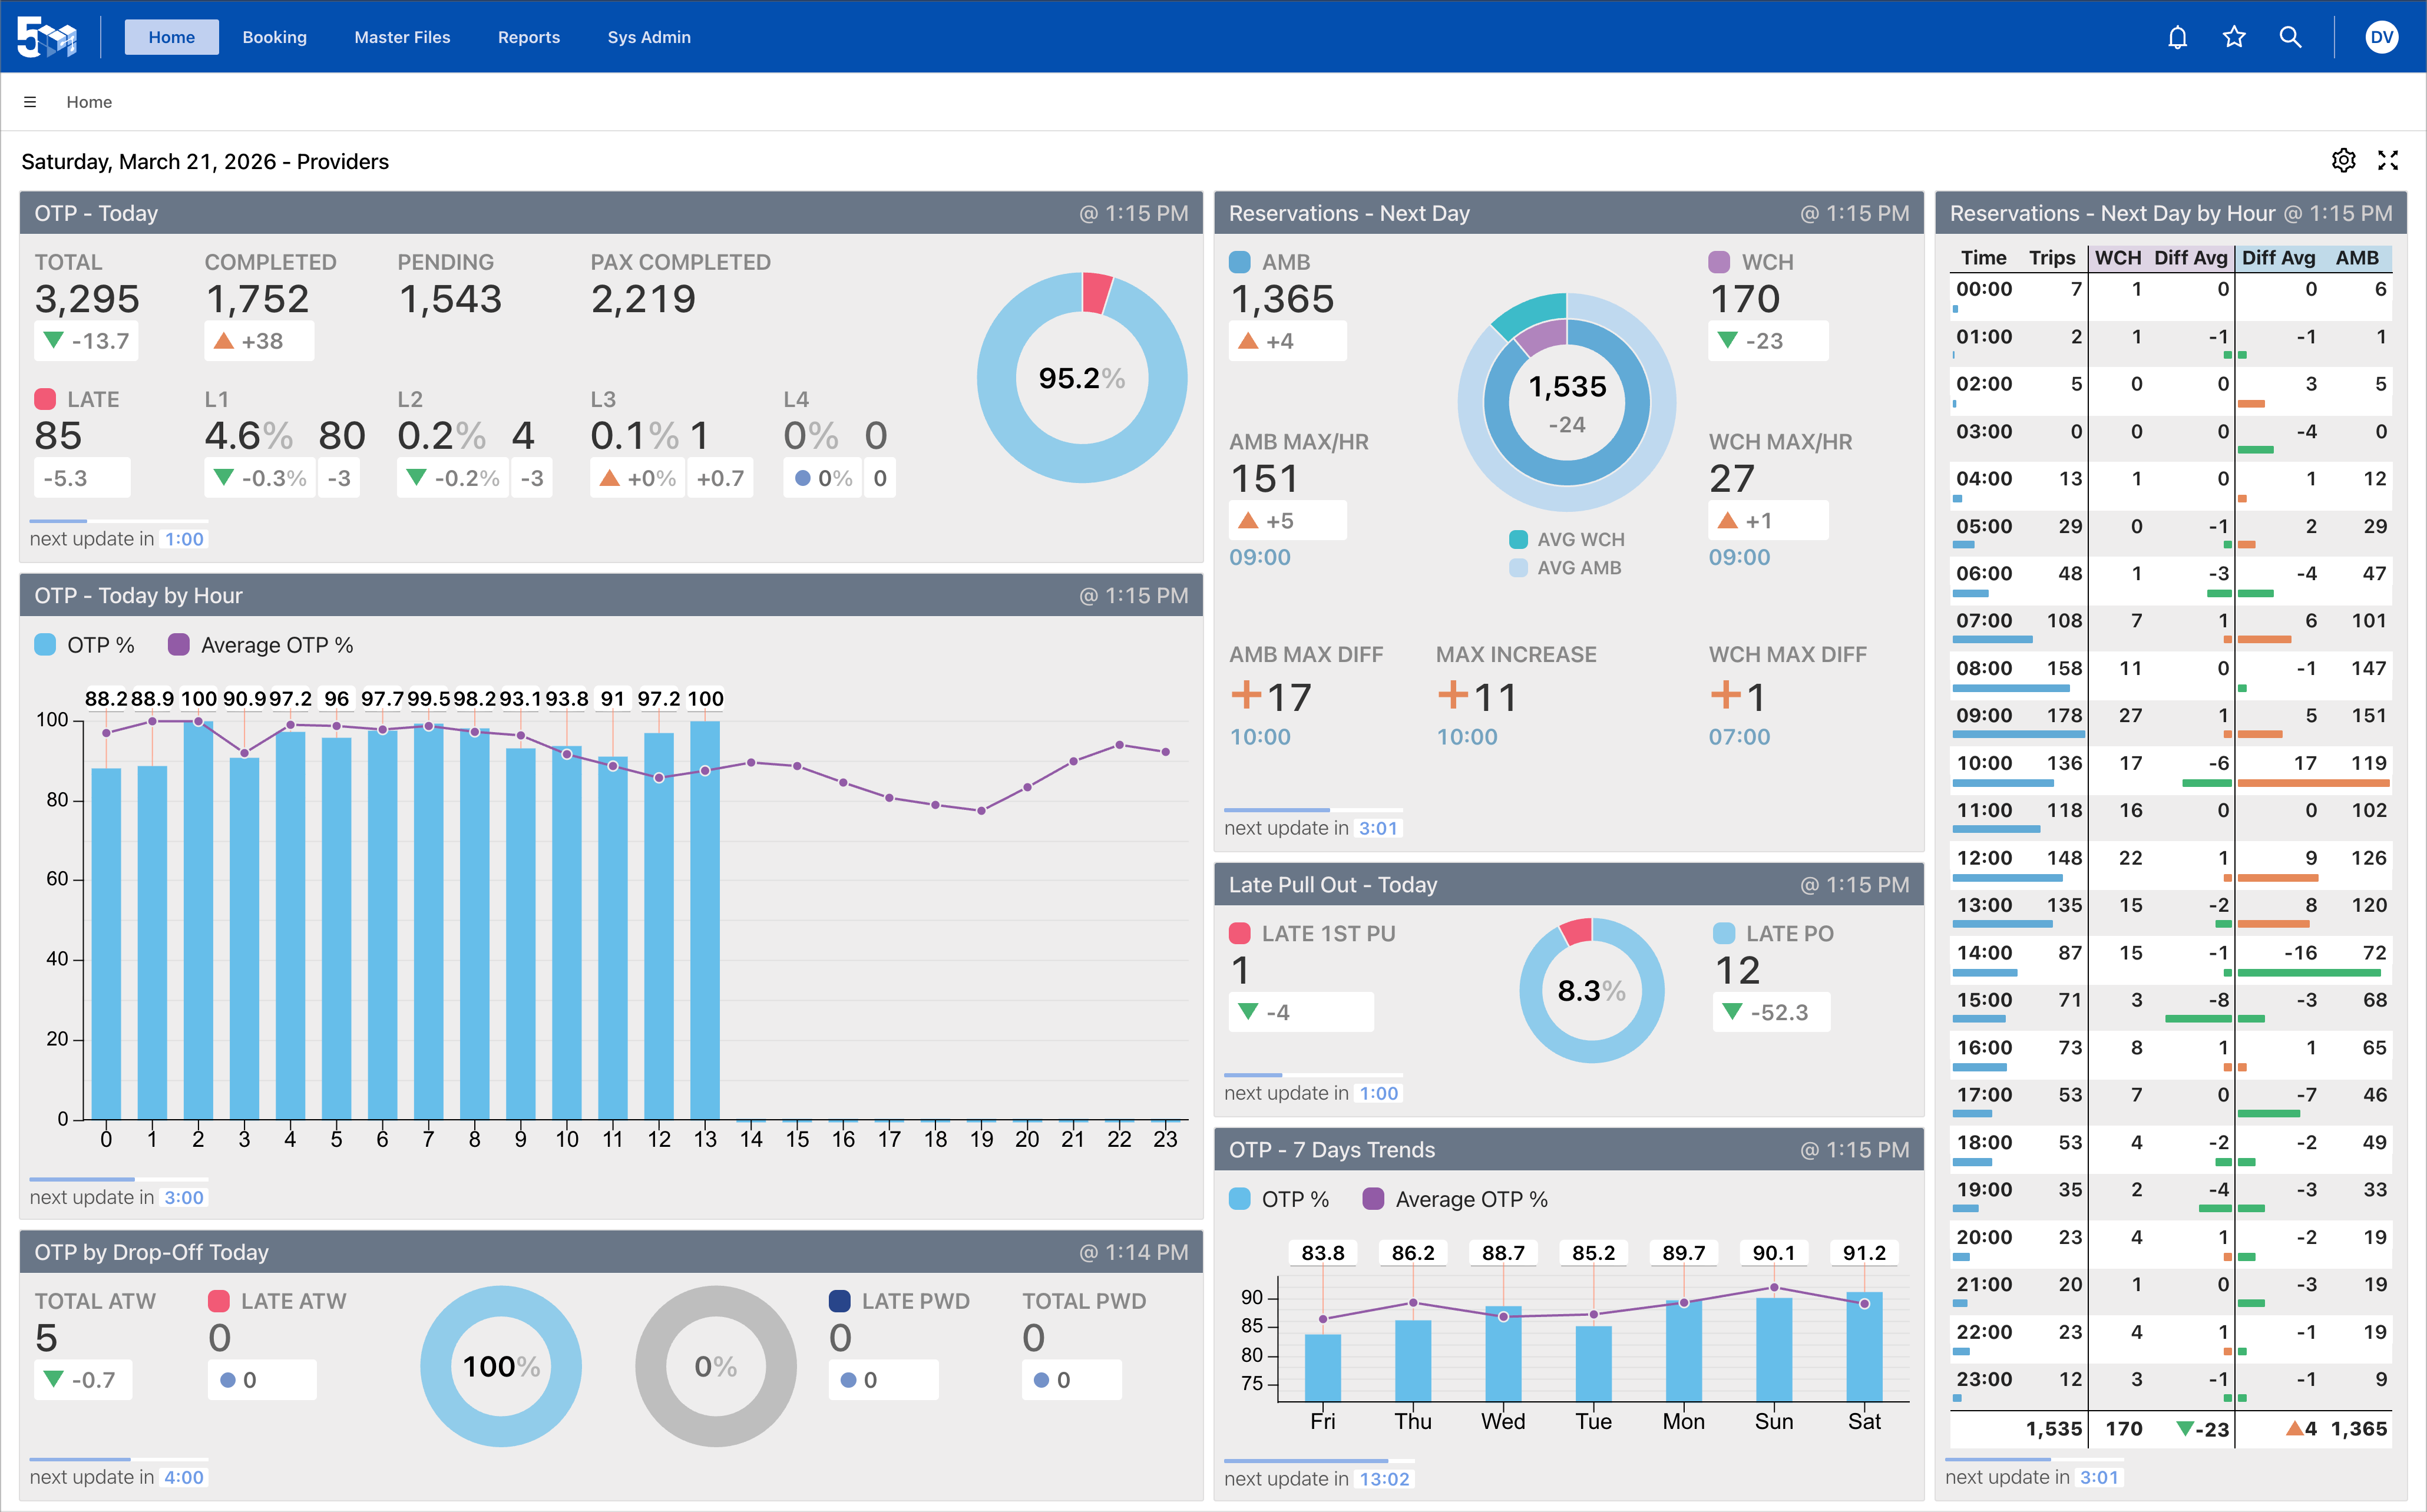
Task: Open the search magnifier icon
Action: coord(2290,37)
